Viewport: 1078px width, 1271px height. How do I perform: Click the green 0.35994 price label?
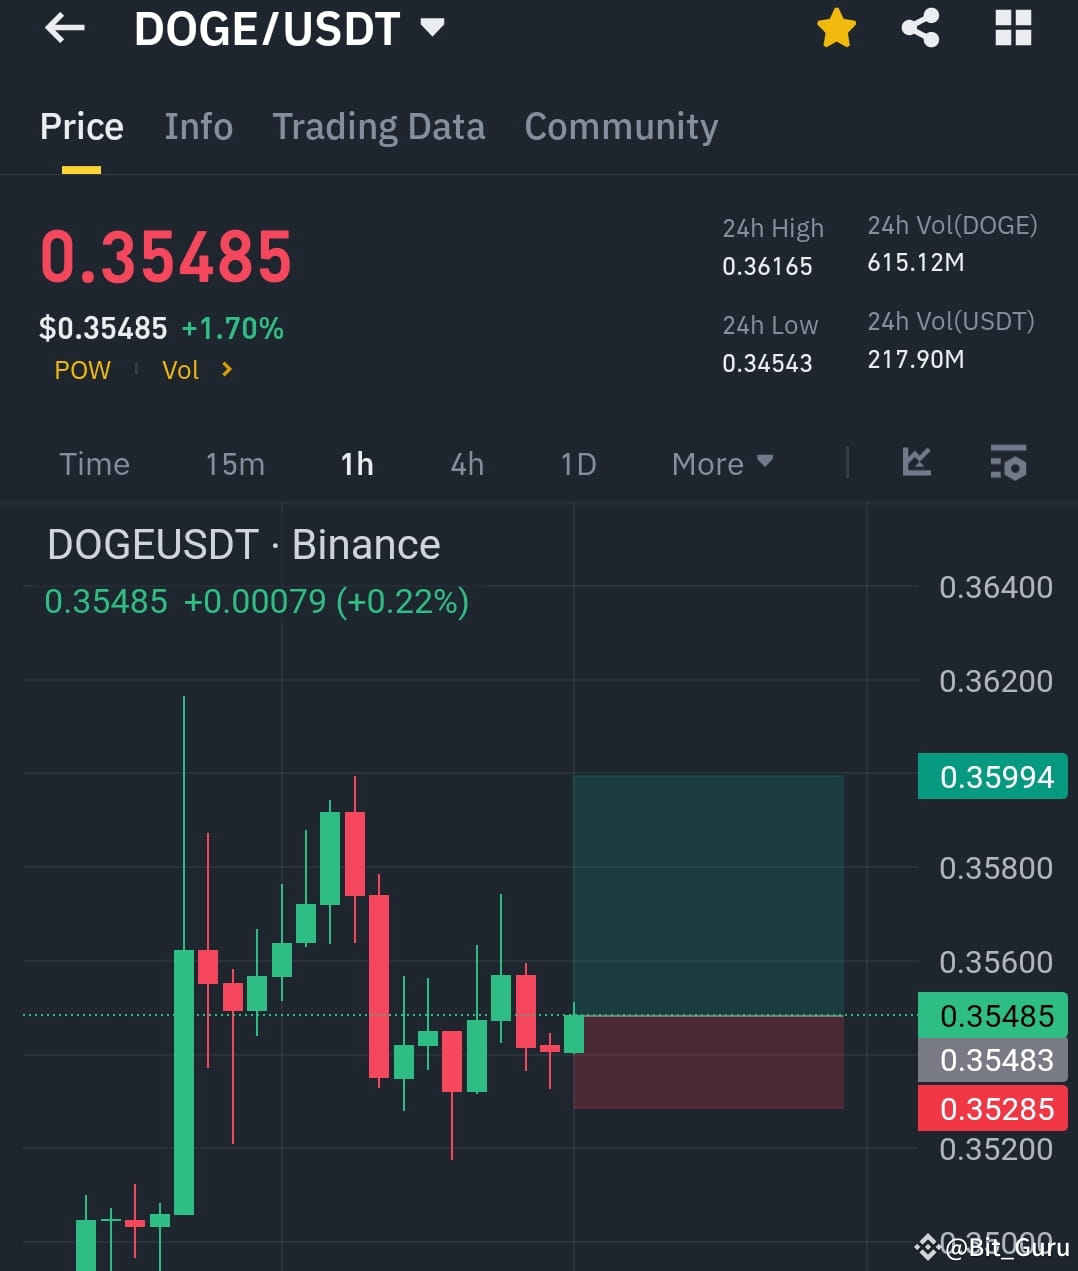tap(992, 776)
